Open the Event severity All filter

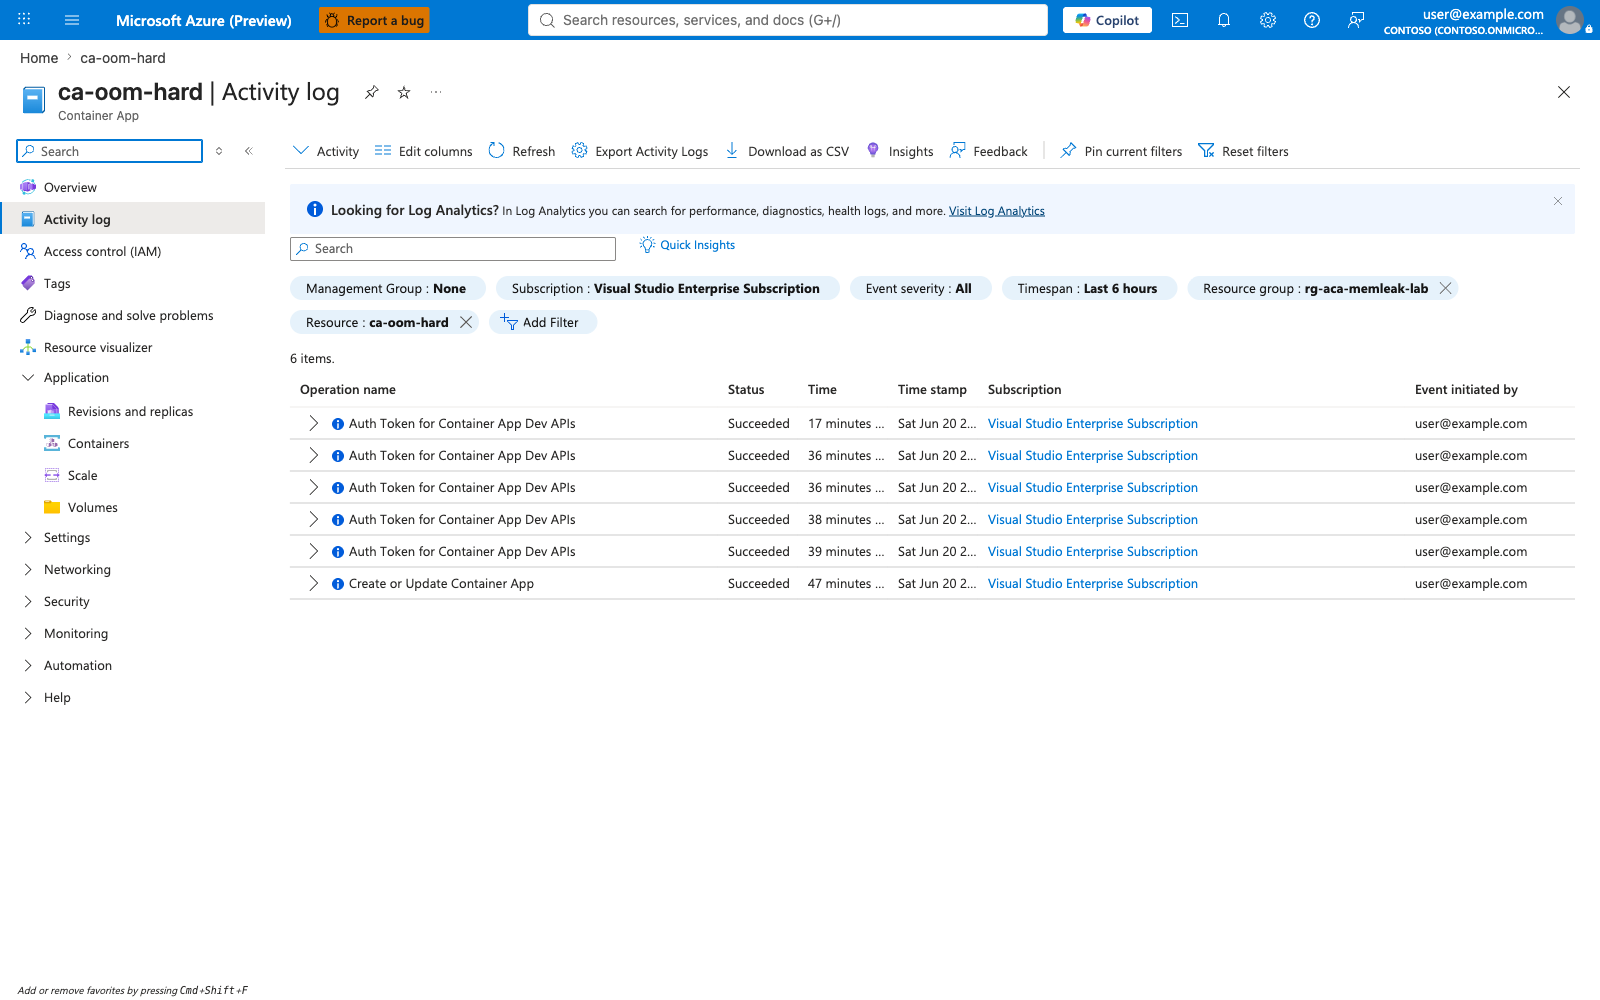pyautogui.click(x=919, y=288)
